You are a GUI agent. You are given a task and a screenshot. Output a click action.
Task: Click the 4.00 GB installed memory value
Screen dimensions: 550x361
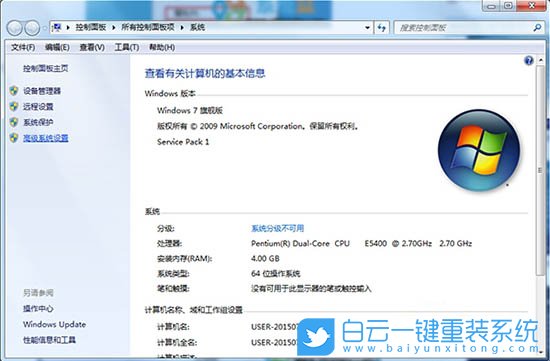tap(265, 259)
